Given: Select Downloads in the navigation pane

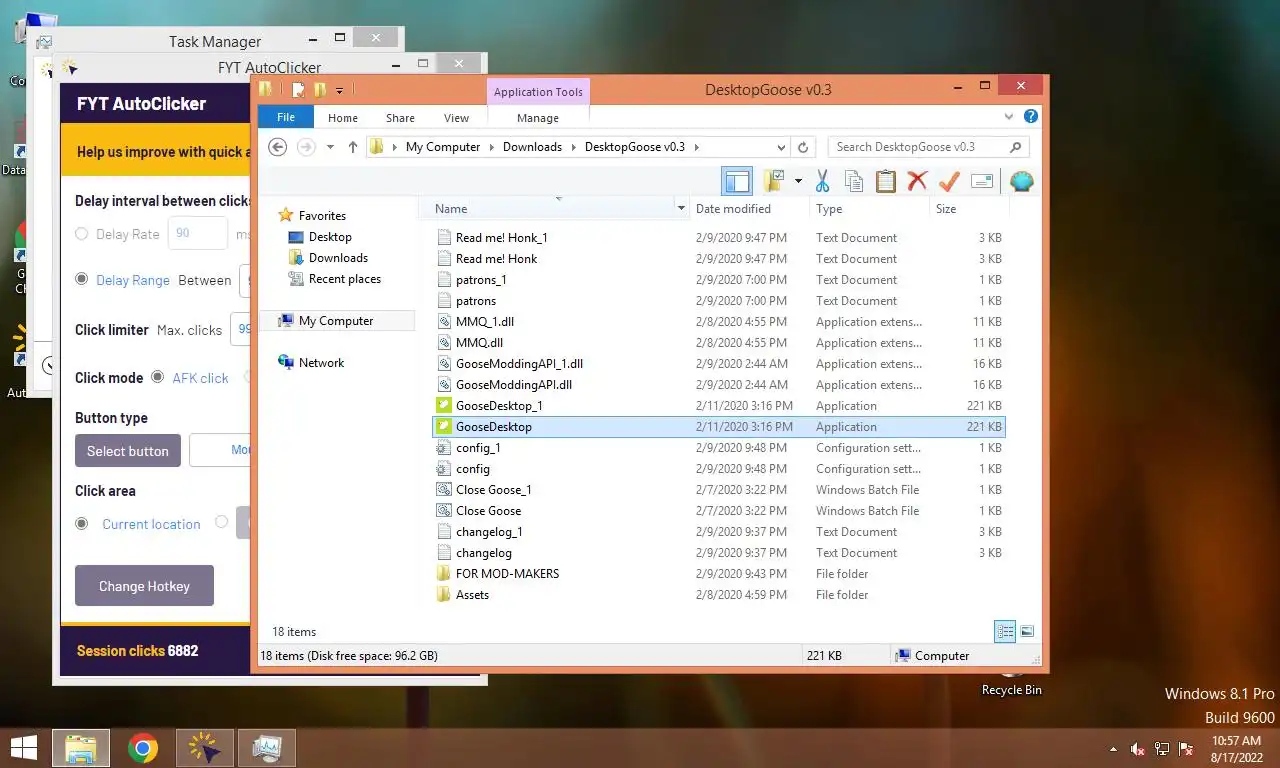Looking at the screenshot, I should (x=338, y=258).
